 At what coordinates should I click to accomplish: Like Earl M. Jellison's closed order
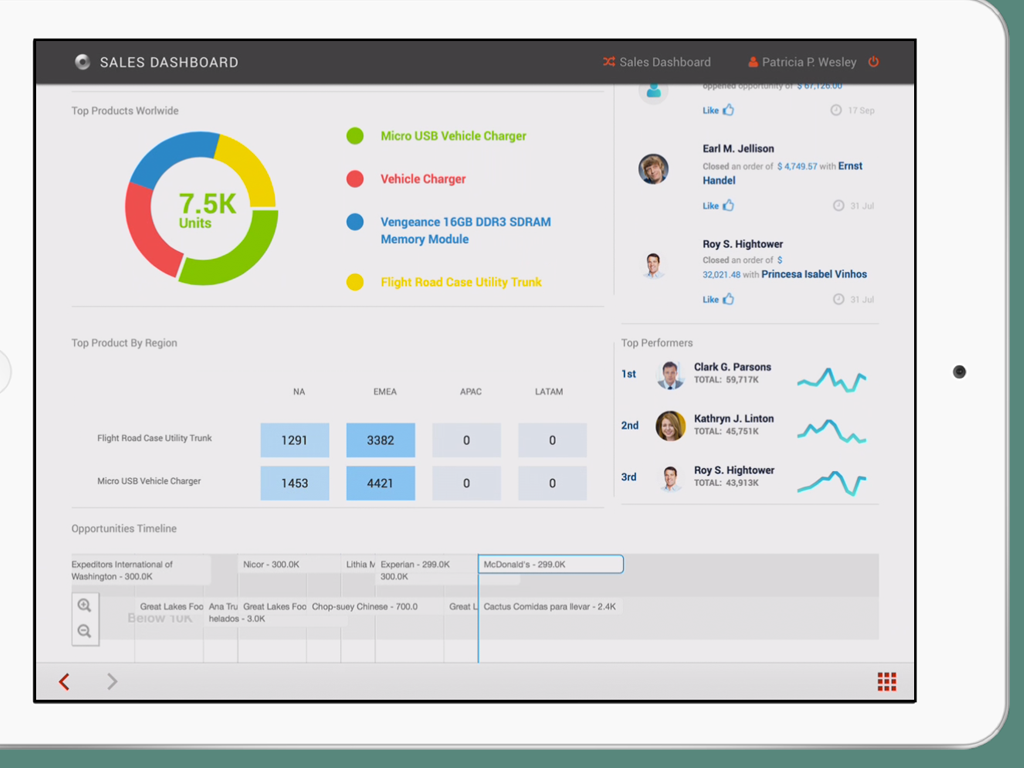(x=718, y=206)
